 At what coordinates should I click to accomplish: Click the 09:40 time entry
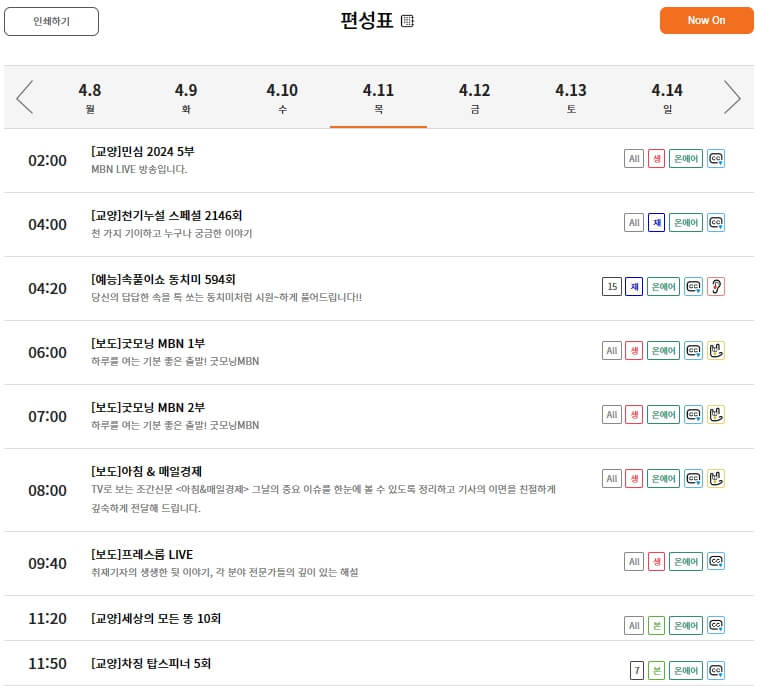pyautogui.click(x=47, y=563)
